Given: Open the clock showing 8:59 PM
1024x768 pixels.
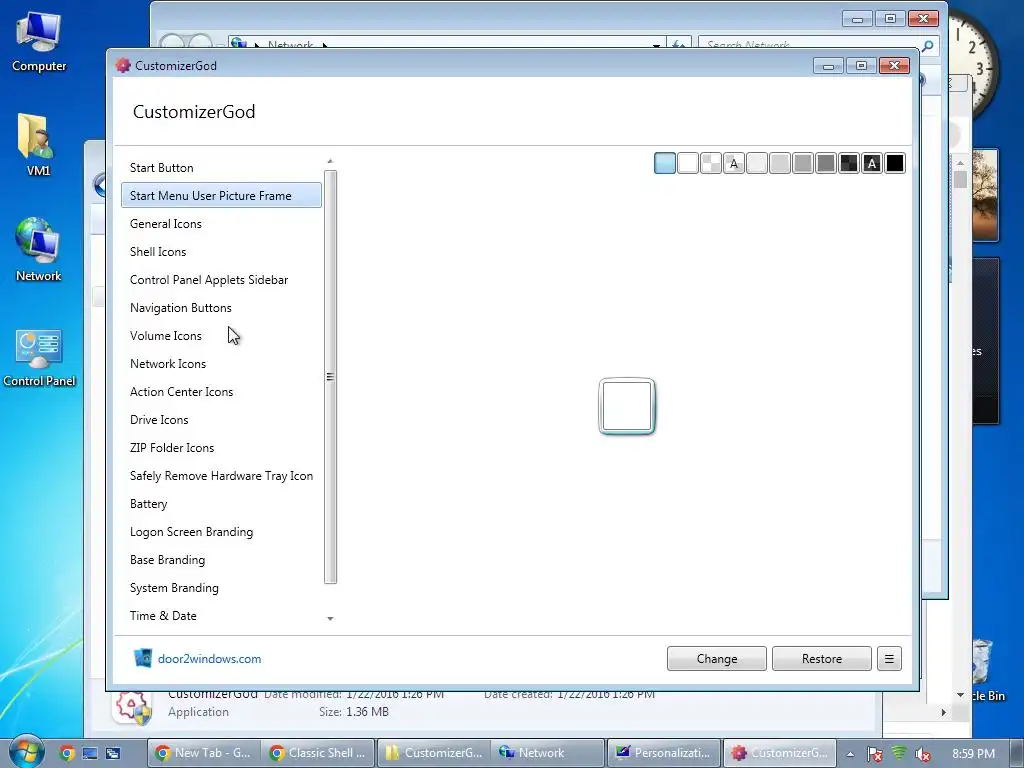Looking at the screenshot, I should pyautogui.click(x=973, y=754).
